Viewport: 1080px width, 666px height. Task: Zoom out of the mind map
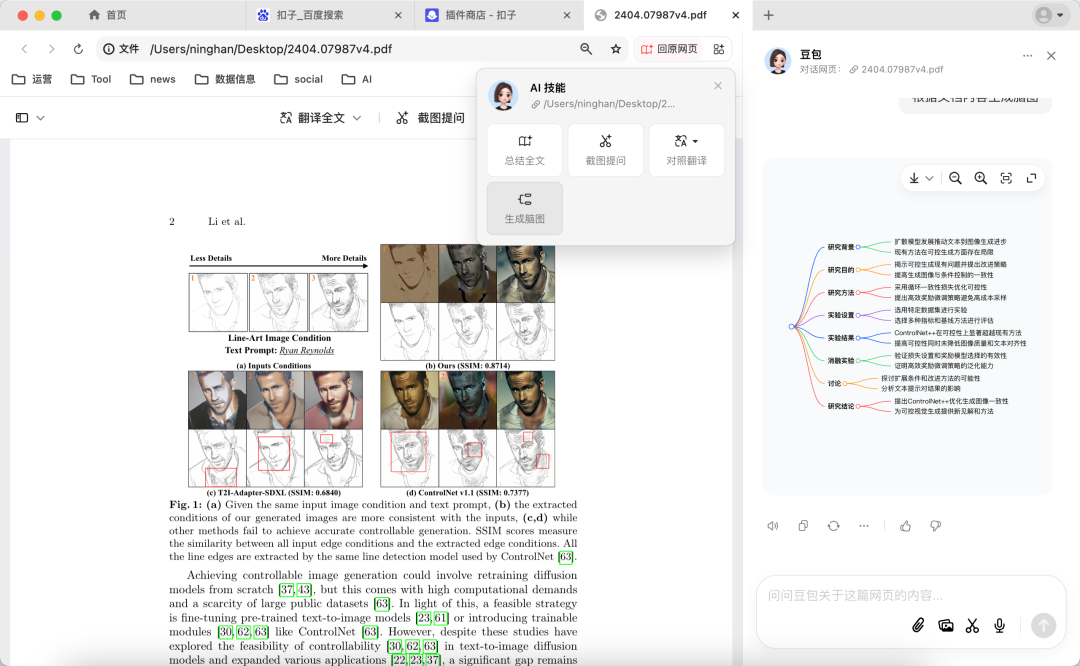pyautogui.click(x=955, y=177)
